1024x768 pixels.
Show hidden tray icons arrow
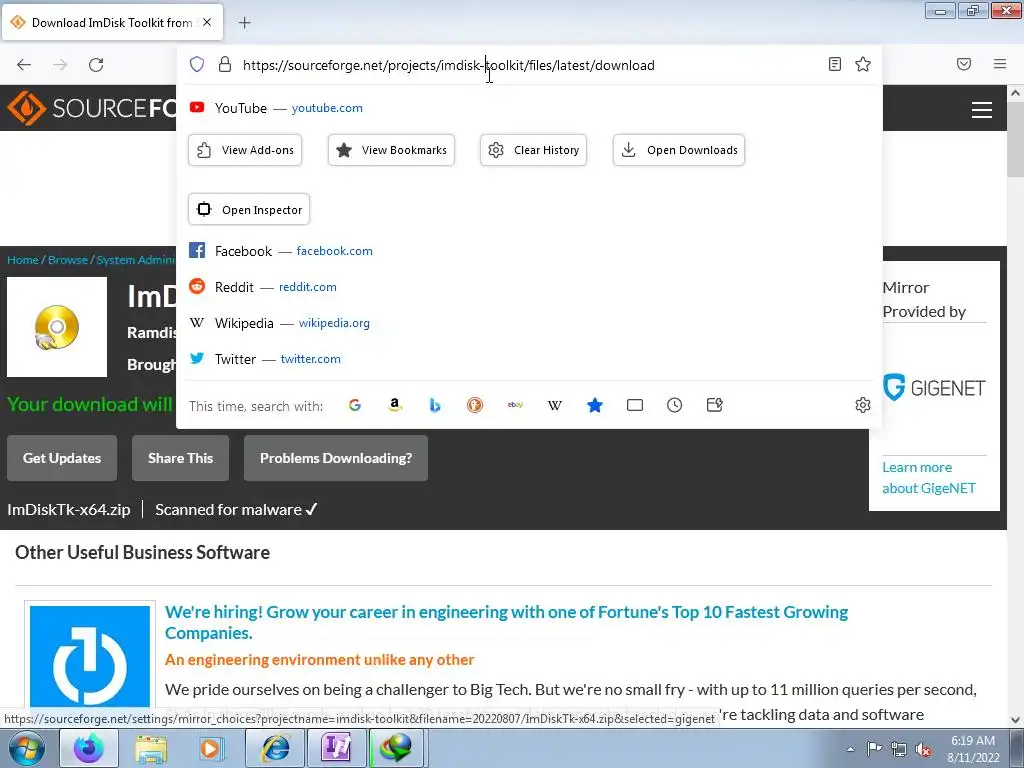(850, 749)
